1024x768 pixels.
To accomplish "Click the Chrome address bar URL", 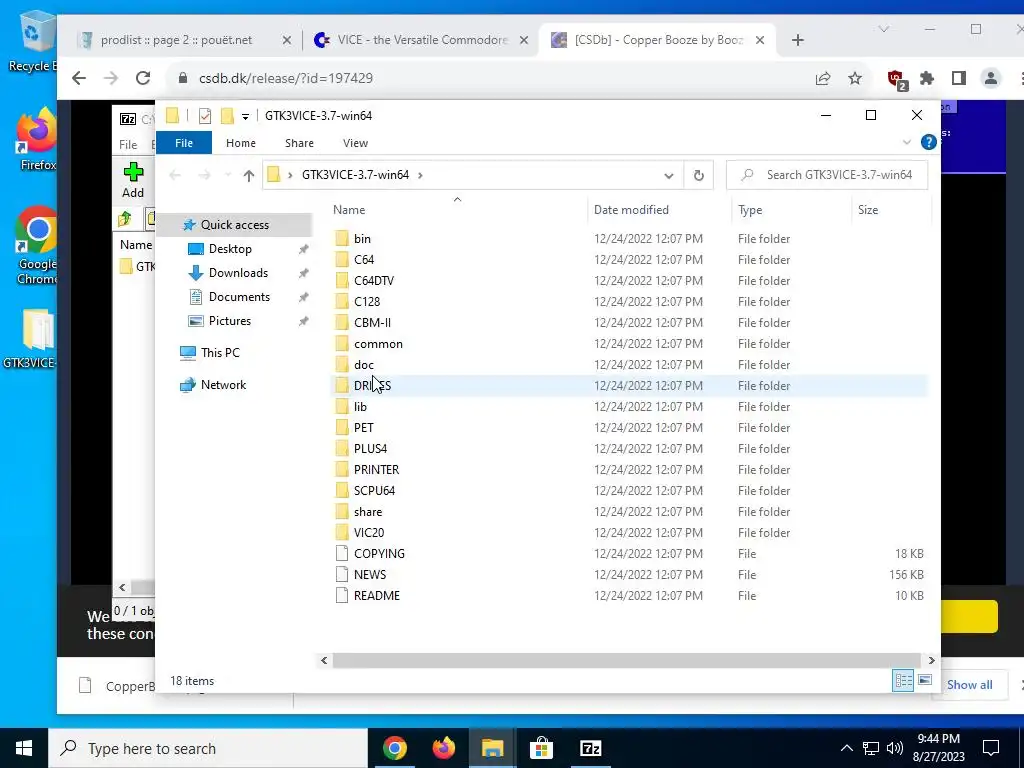I will tap(285, 78).
